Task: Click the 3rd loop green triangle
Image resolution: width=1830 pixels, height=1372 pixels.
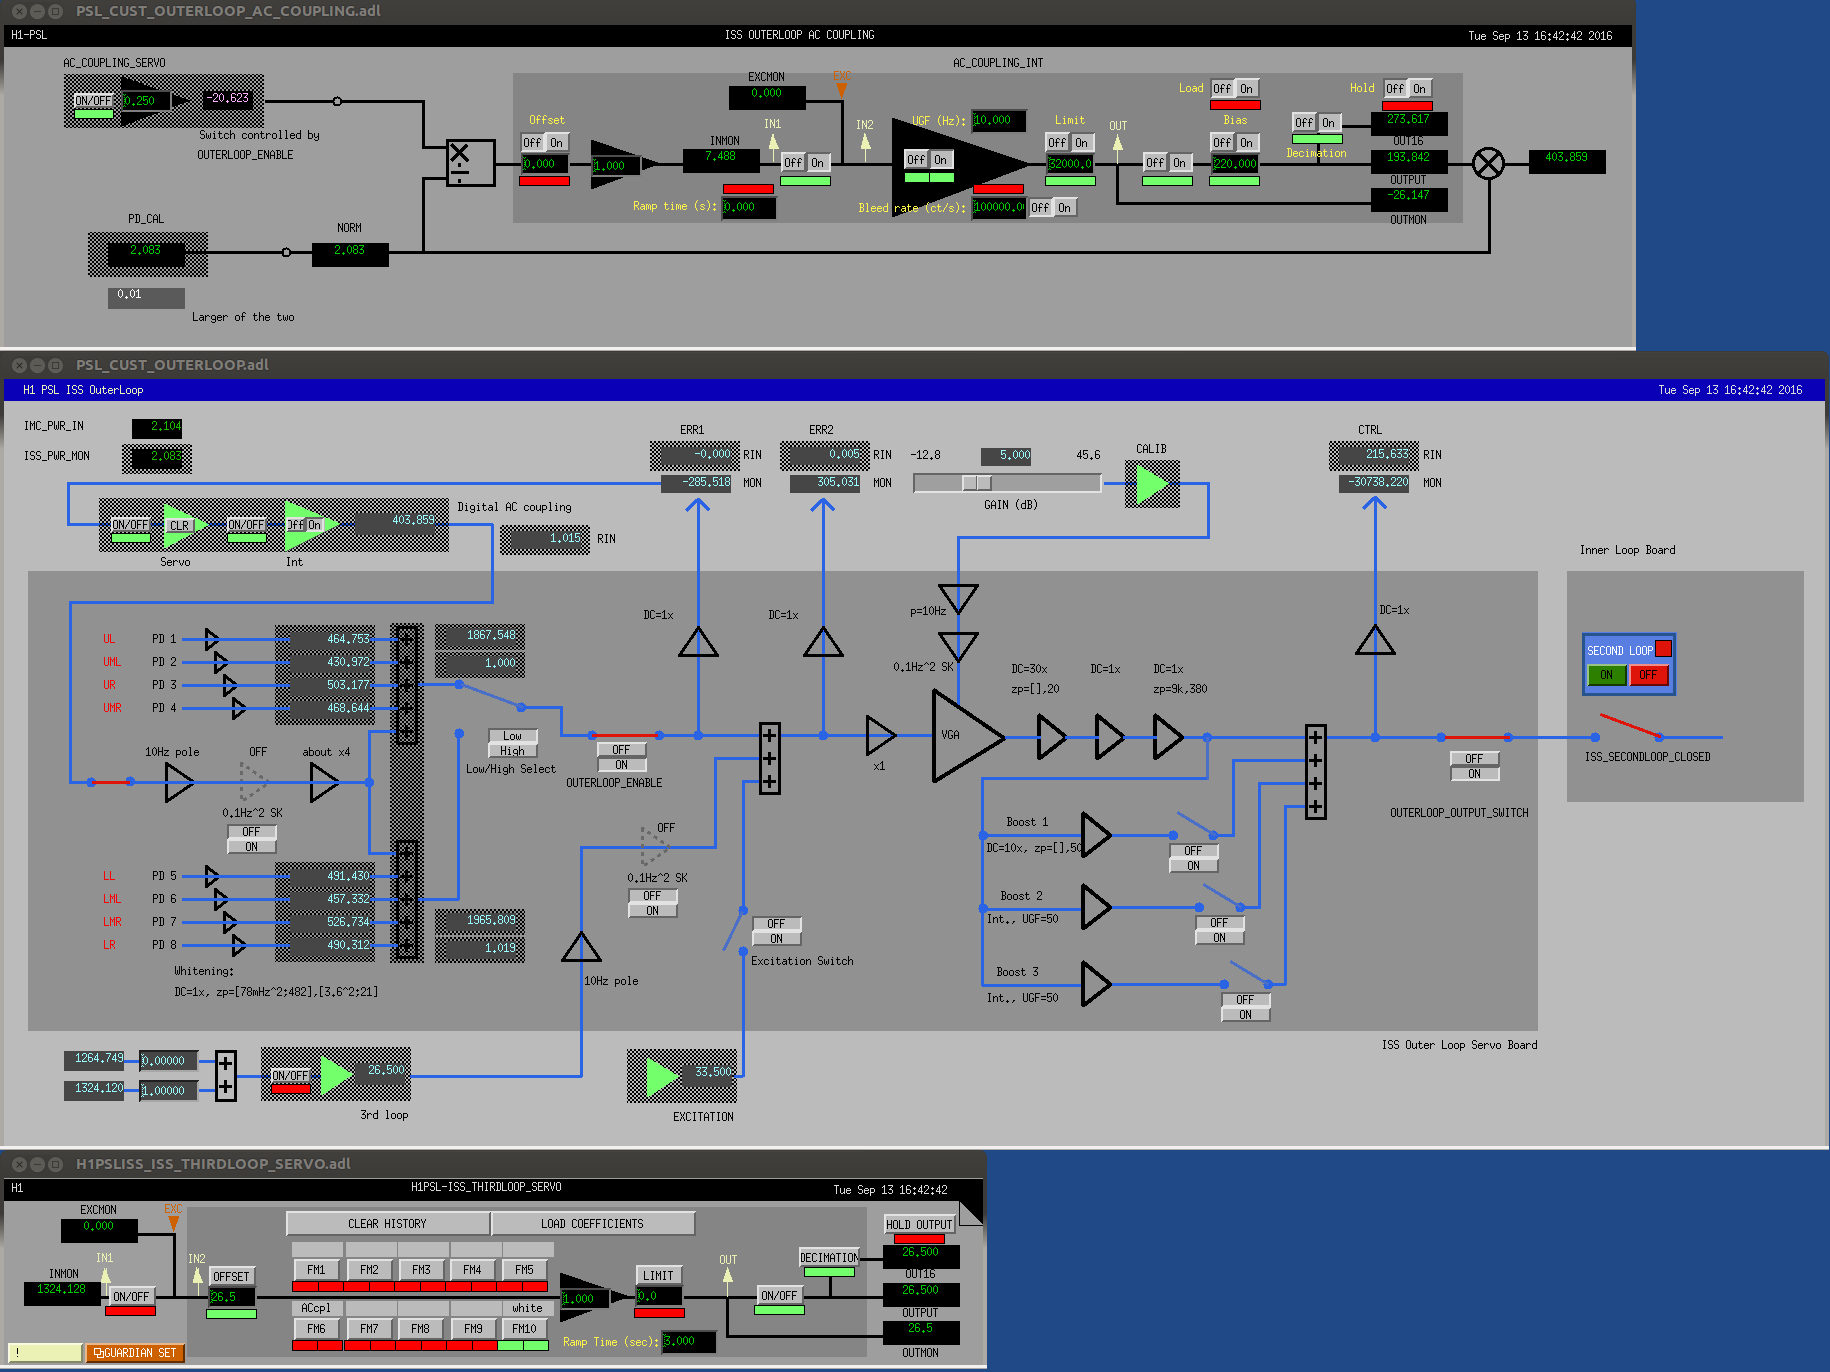Action: pos(336,1075)
